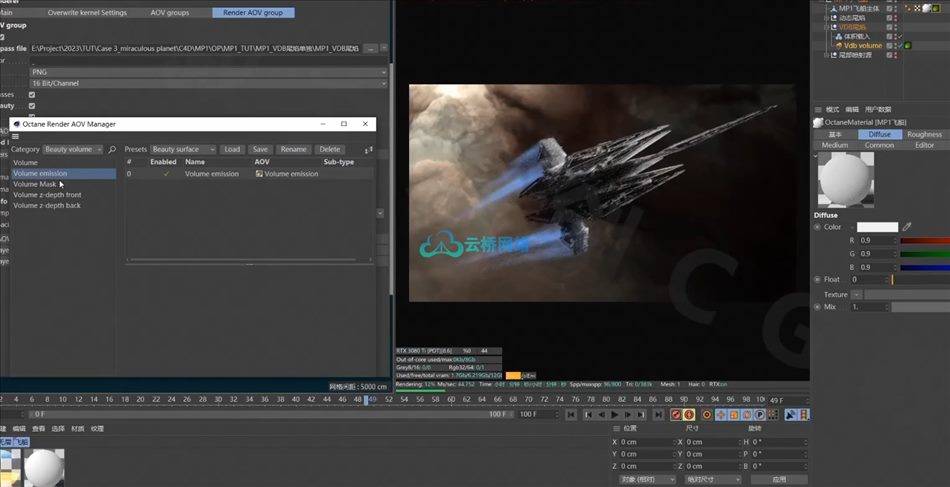Click the Rename preset button
The image size is (950, 487).
294,150
